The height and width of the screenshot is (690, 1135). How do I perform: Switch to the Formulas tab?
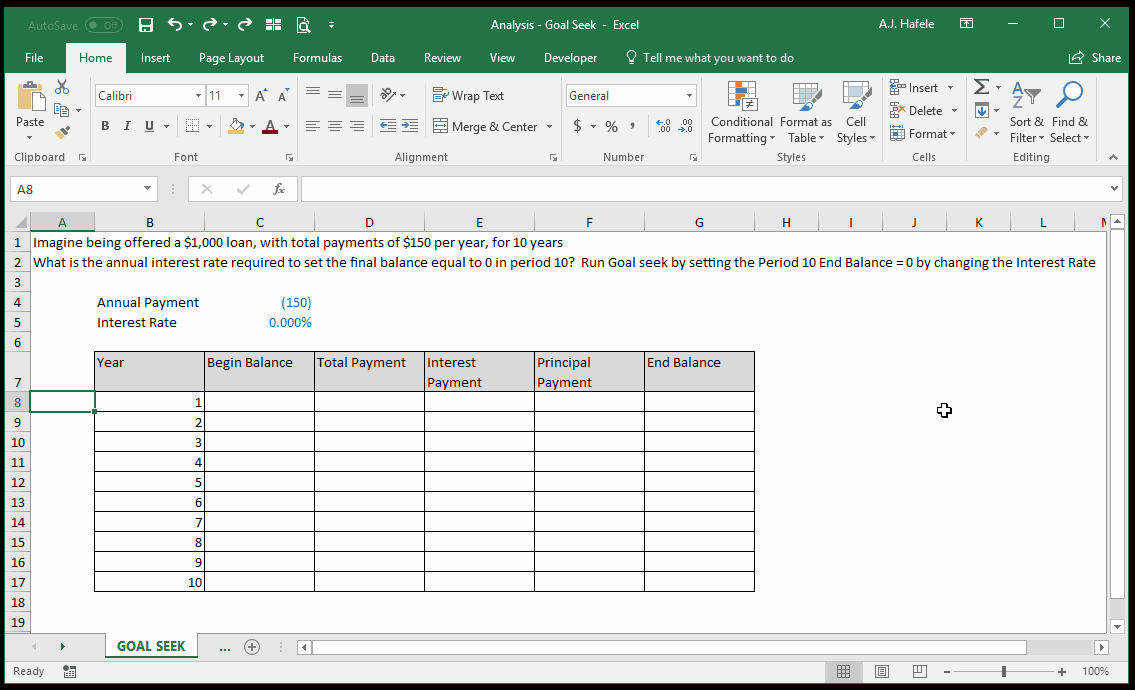317,58
